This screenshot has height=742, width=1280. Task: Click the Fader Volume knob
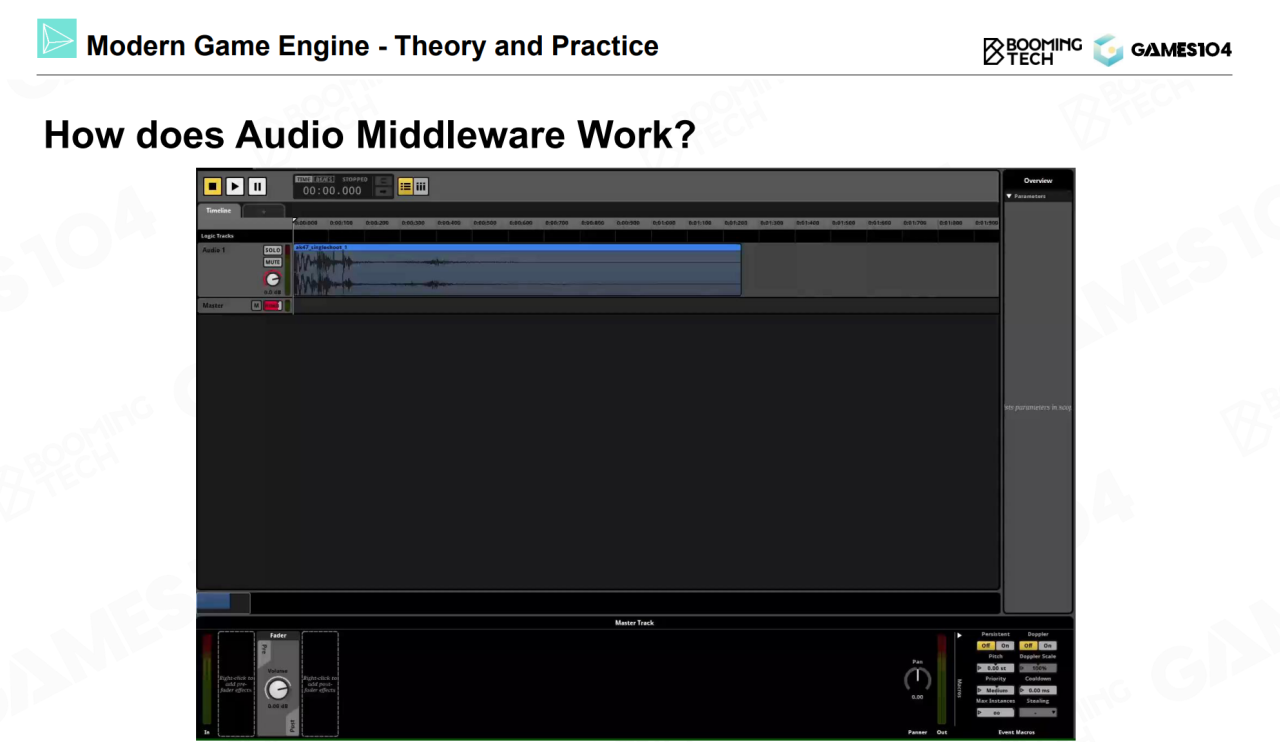(x=277, y=689)
